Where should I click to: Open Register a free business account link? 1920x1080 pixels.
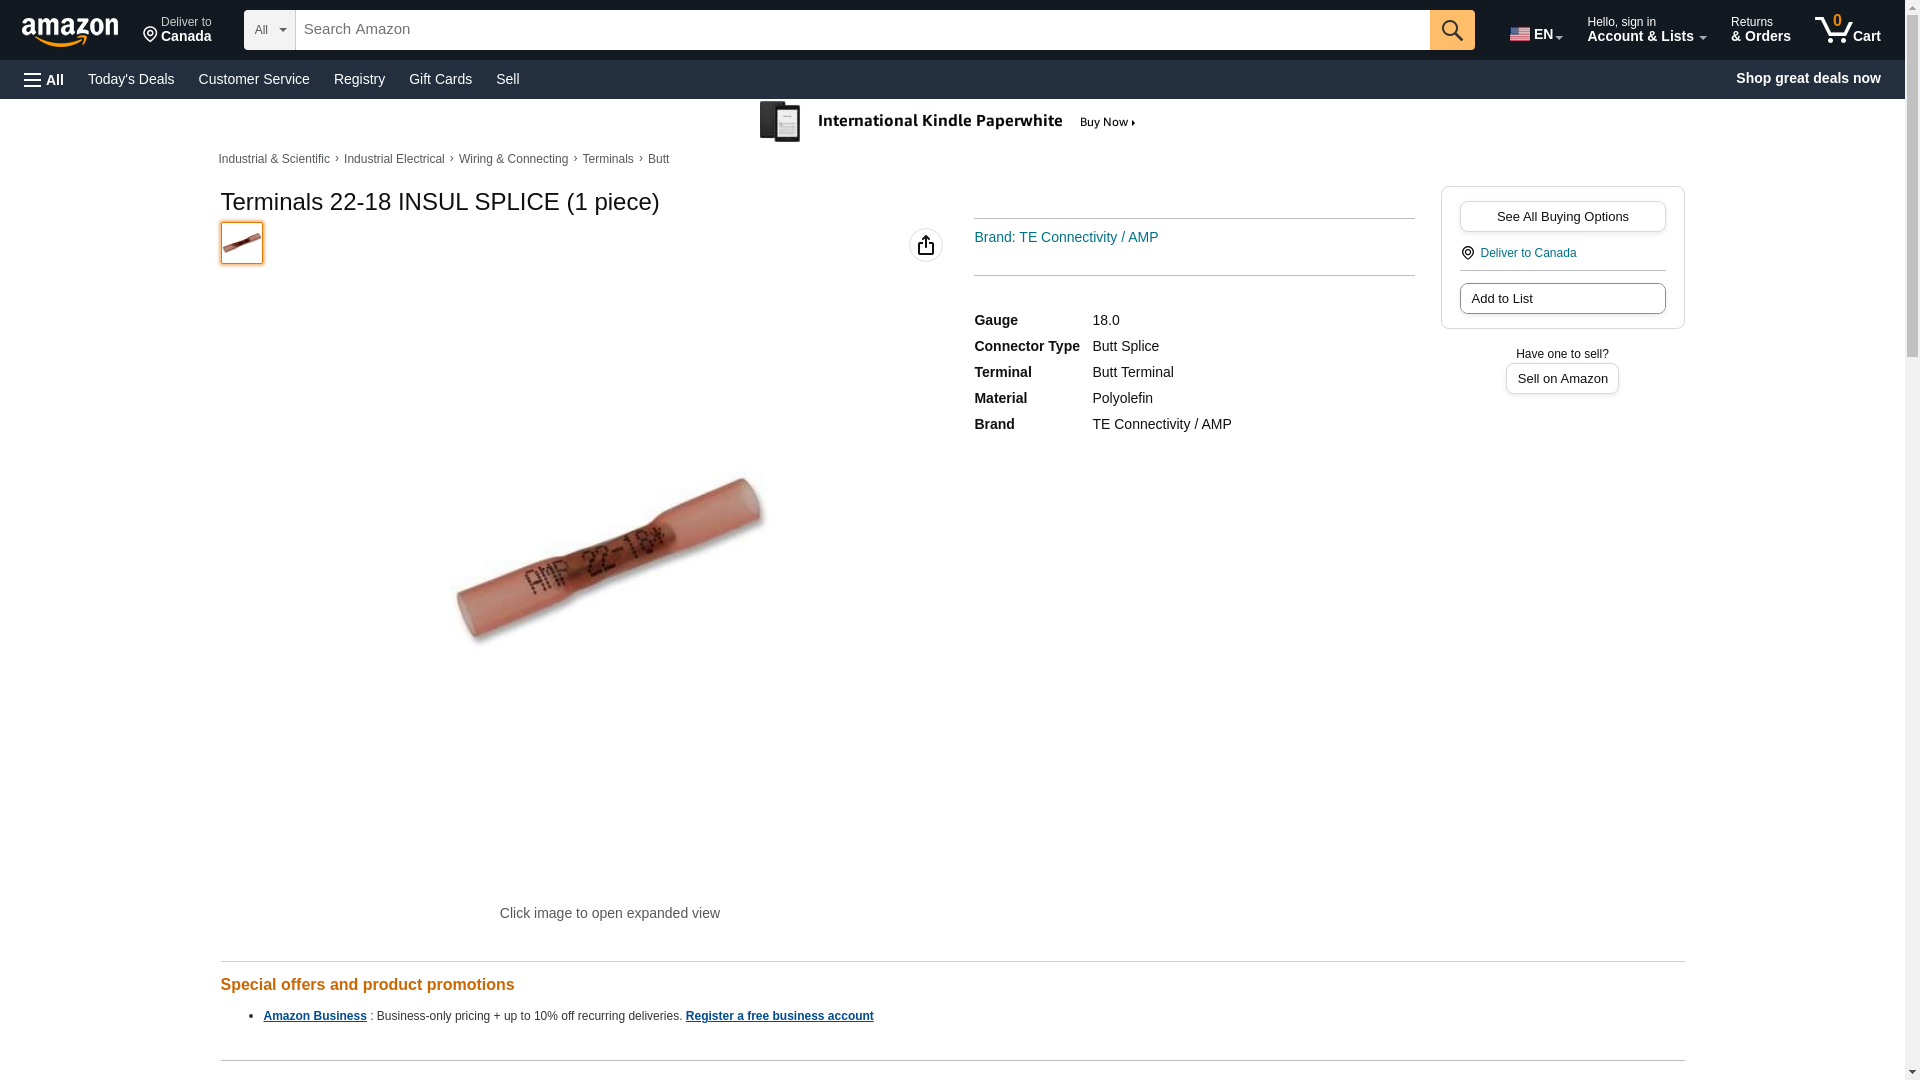779,1016
